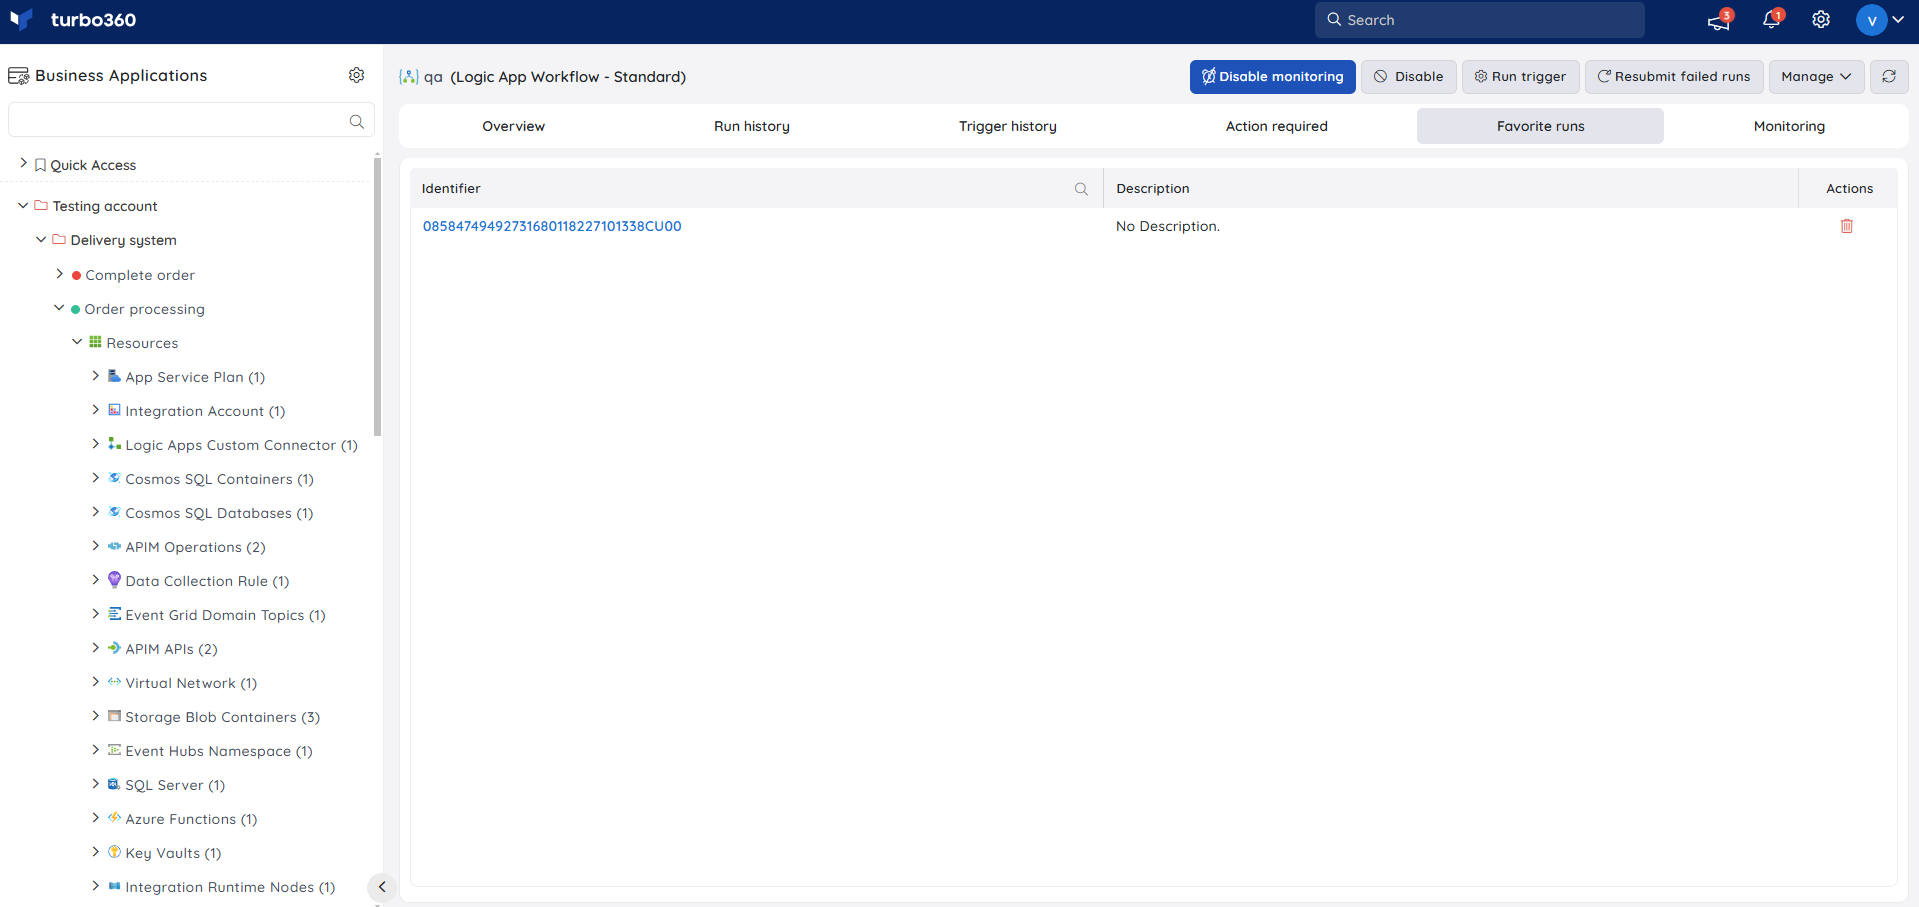Screen dimensions: 1919x907
Task: Switch to the Monitoring tab
Action: tap(1789, 126)
